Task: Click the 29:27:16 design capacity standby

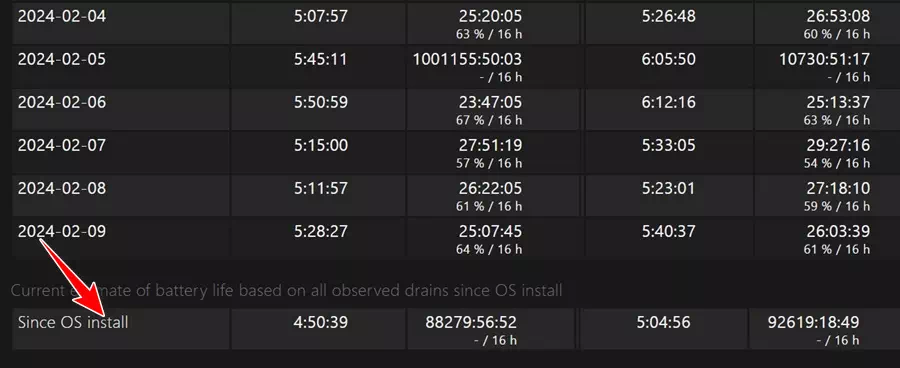Action: (838, 145)
